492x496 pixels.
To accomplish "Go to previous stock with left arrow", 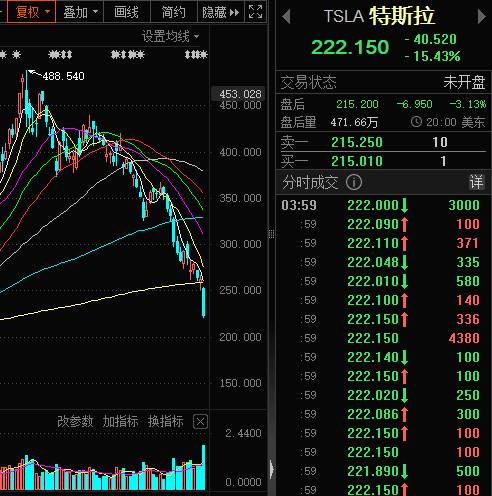I will click(x=286, y=17).
